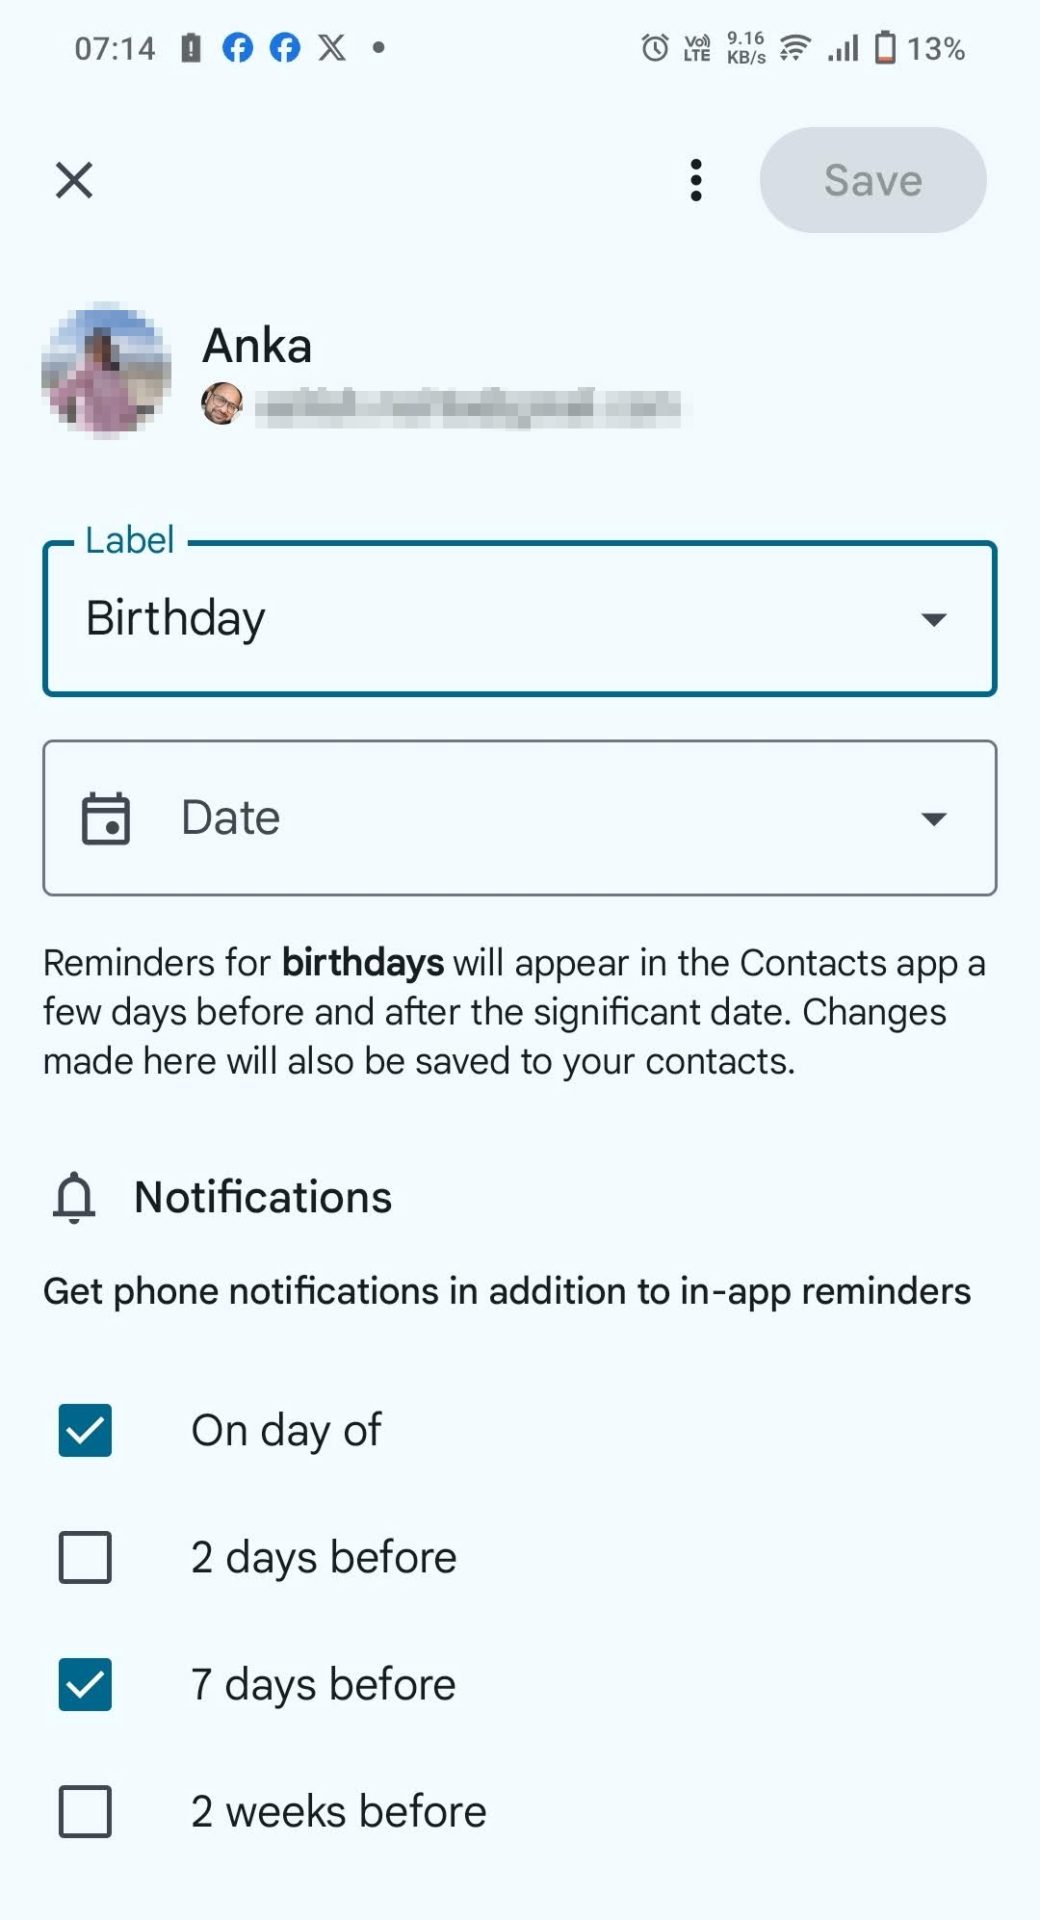Viewport: 1040px width, 1920px height.
Task: Tap Anka's profile photo thumbnail
Action: pyautogui.click(x=106, y=370)
